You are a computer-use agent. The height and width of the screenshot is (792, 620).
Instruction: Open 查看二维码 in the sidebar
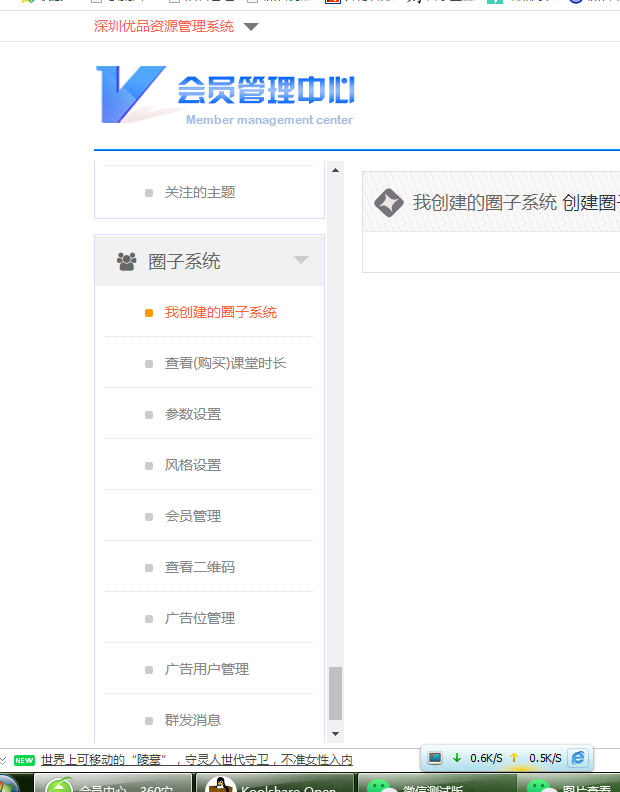point(199,568)
